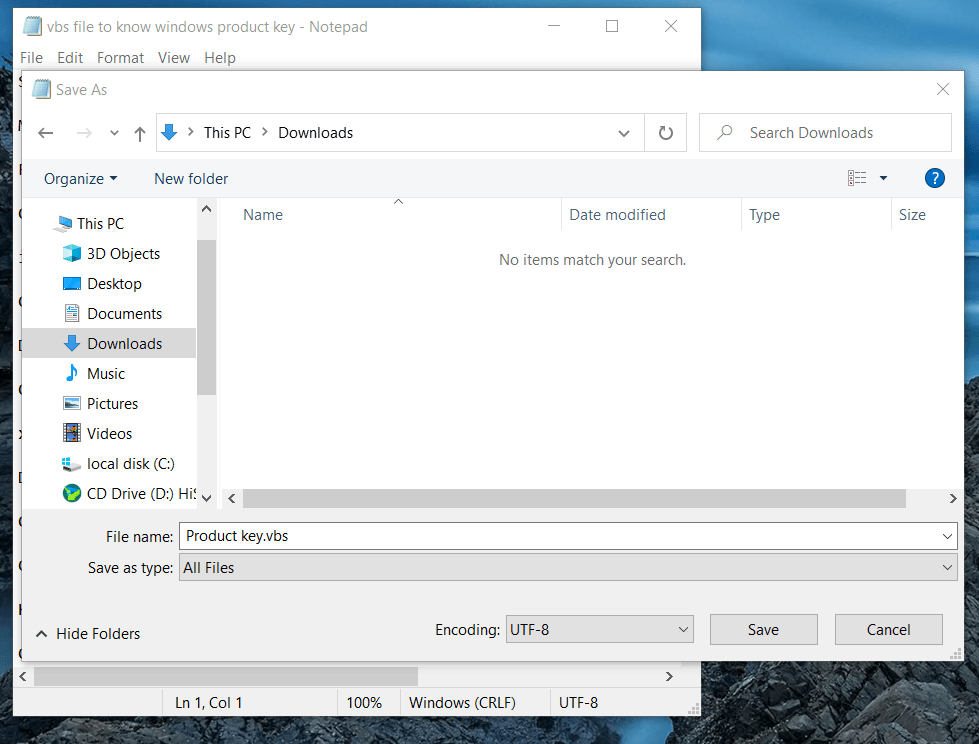Click the file list horizontal scrollbar thumb
Screen dimensions: 979x744
(x=574, y=498)
